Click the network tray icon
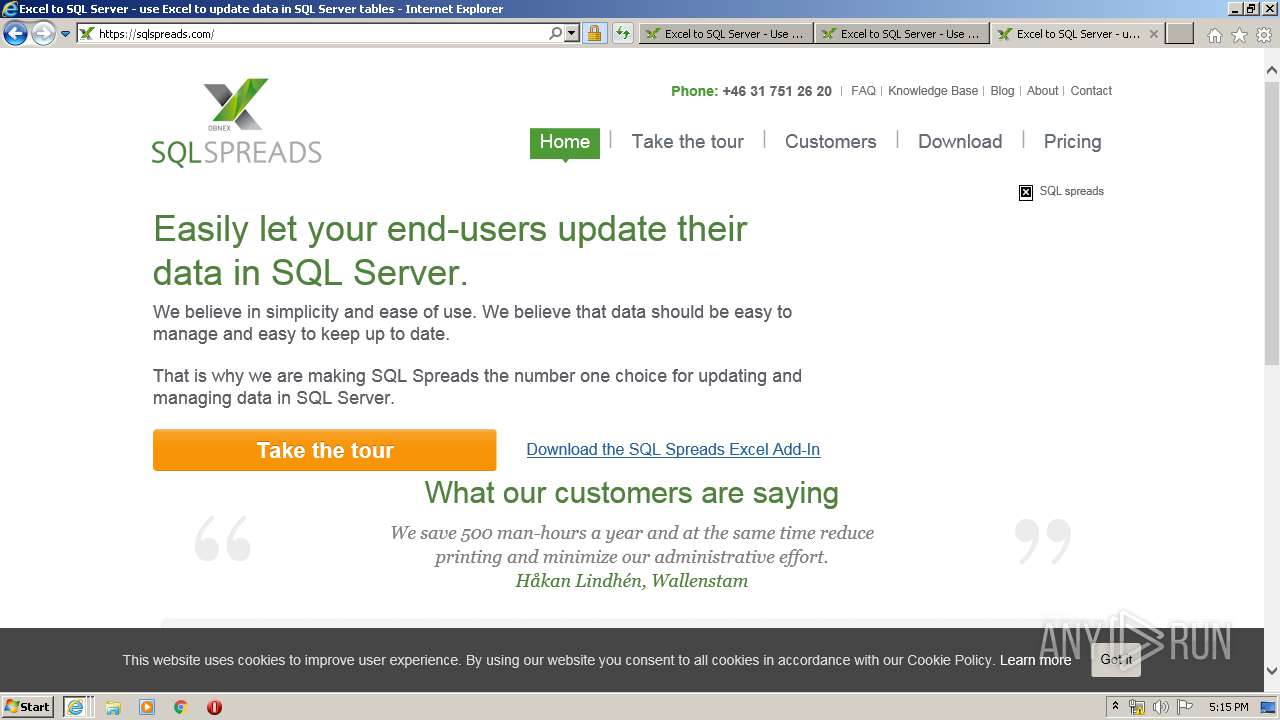1280x720 pixels. pyautogui.click(x=1136, y=708)
